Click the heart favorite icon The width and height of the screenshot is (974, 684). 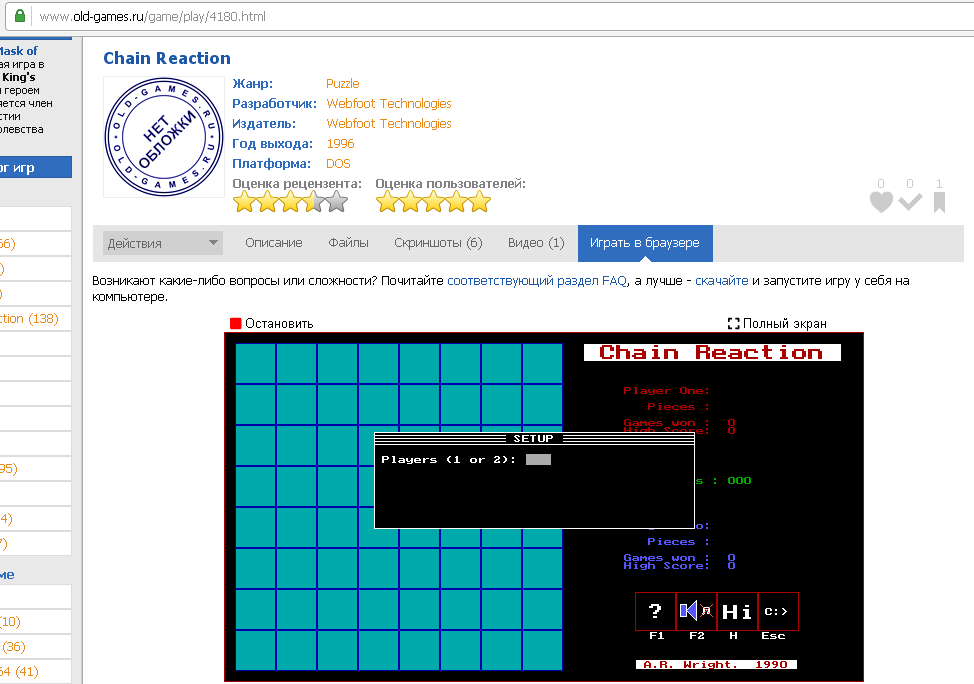pyautogui.click(x=881, y=202)
